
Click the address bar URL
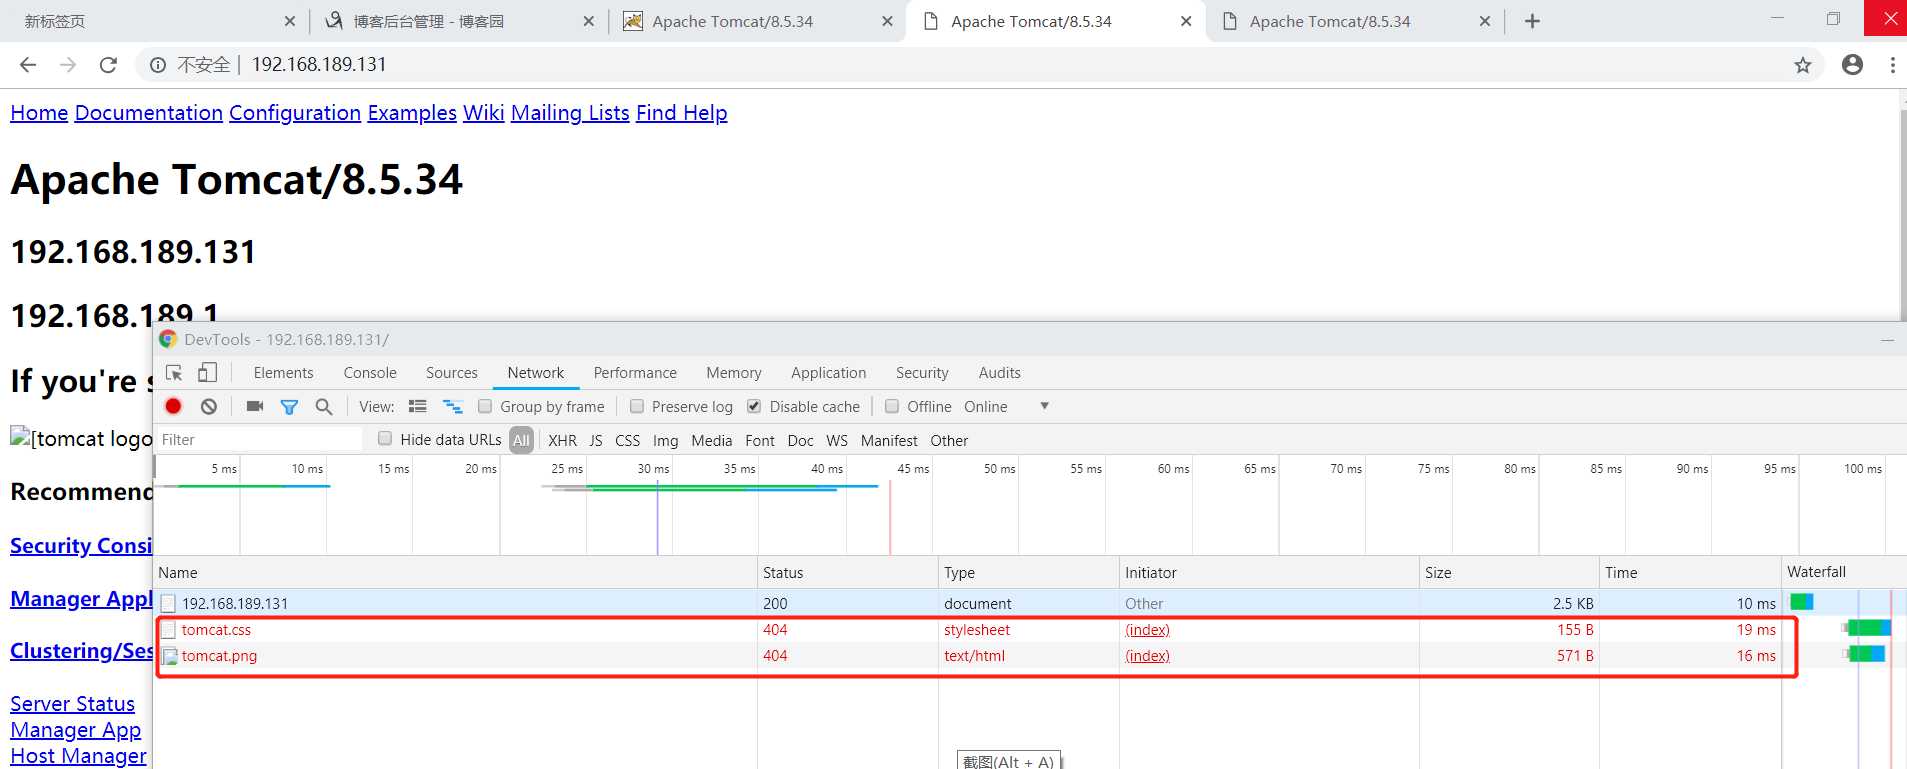pyautogui.click(x=319, y=65)
